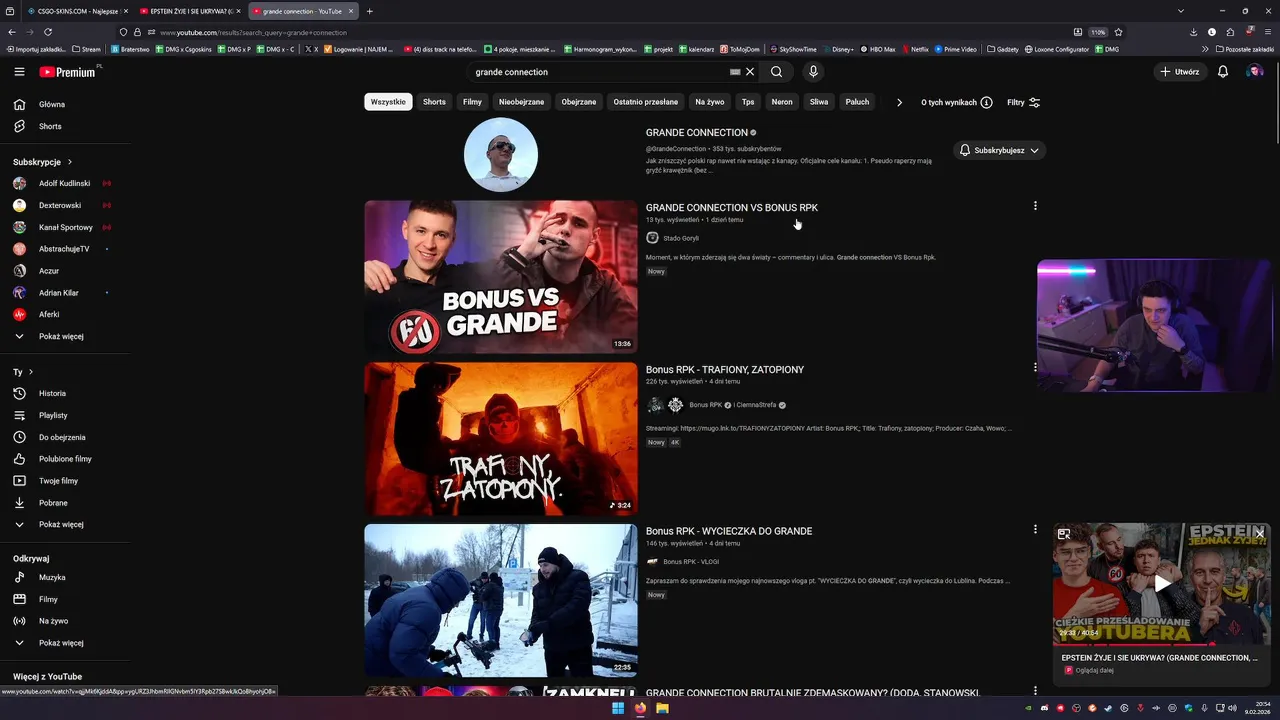Open the Subskrypcje section chevron
1280x720 pixels.
(x=69, y=162)
